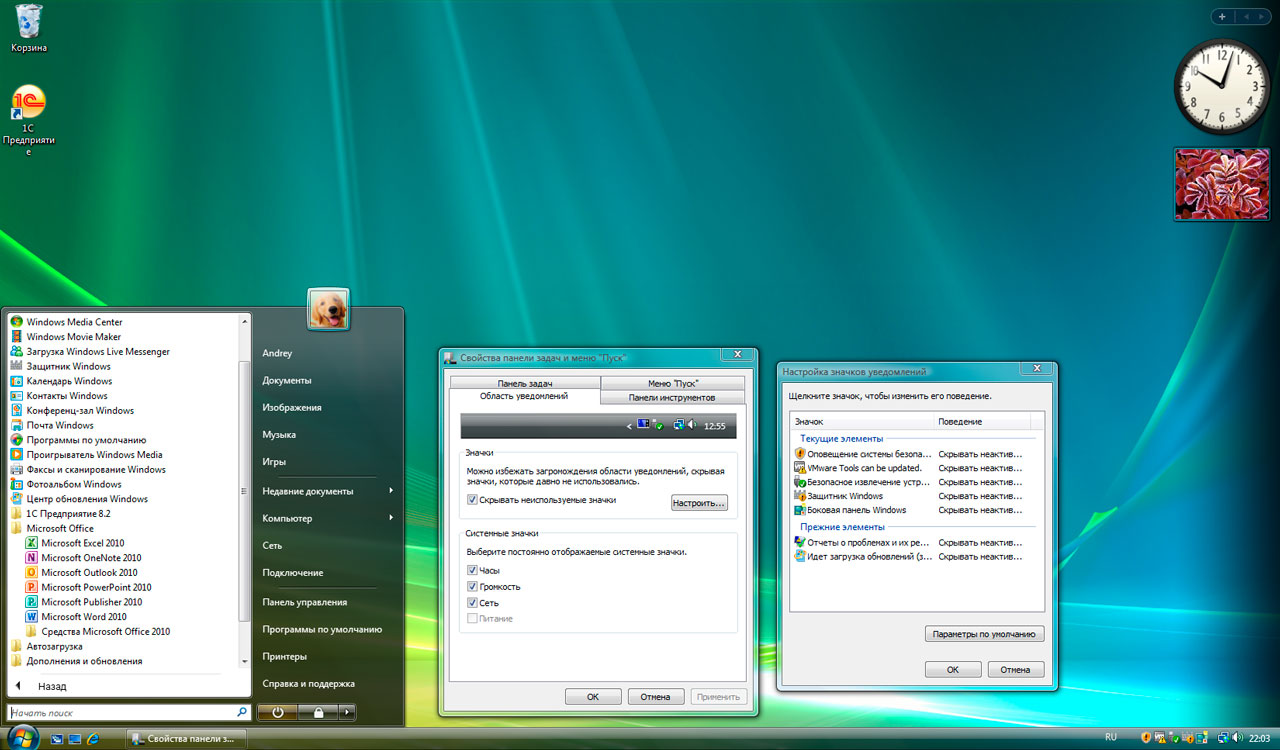
Task: Open the Recycle Bin (Корзина) desktop icon
Action: 29,22
